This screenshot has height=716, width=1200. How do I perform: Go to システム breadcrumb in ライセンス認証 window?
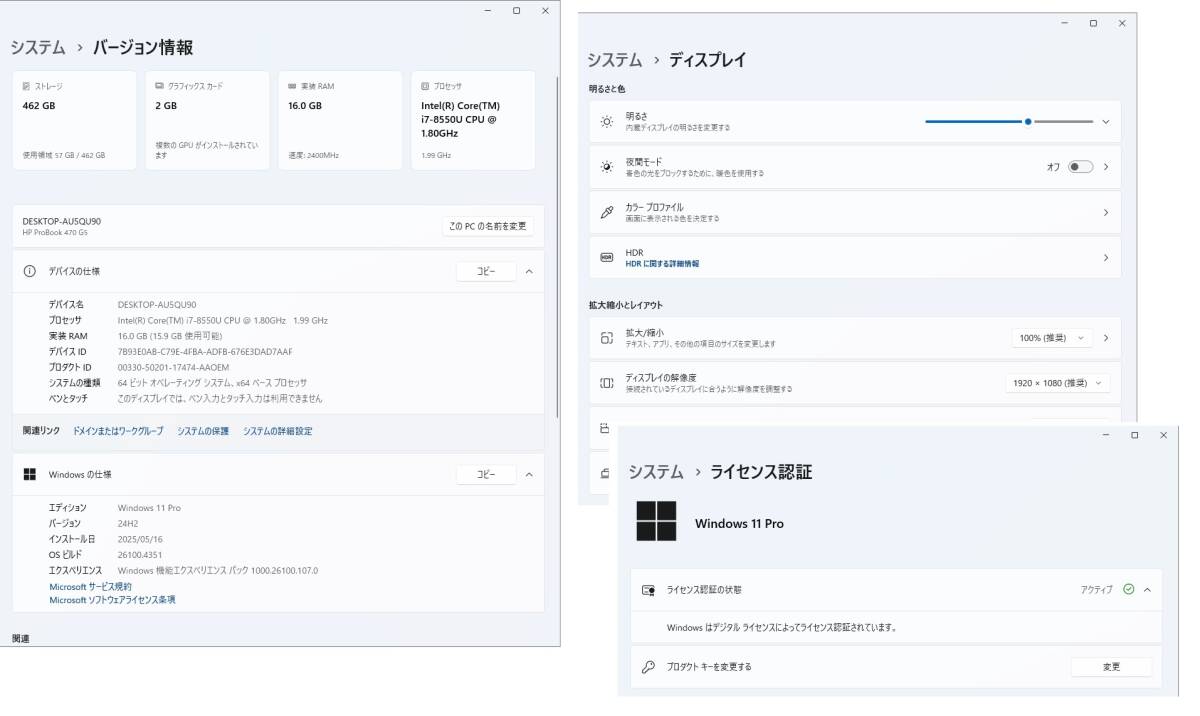(656, 472)
